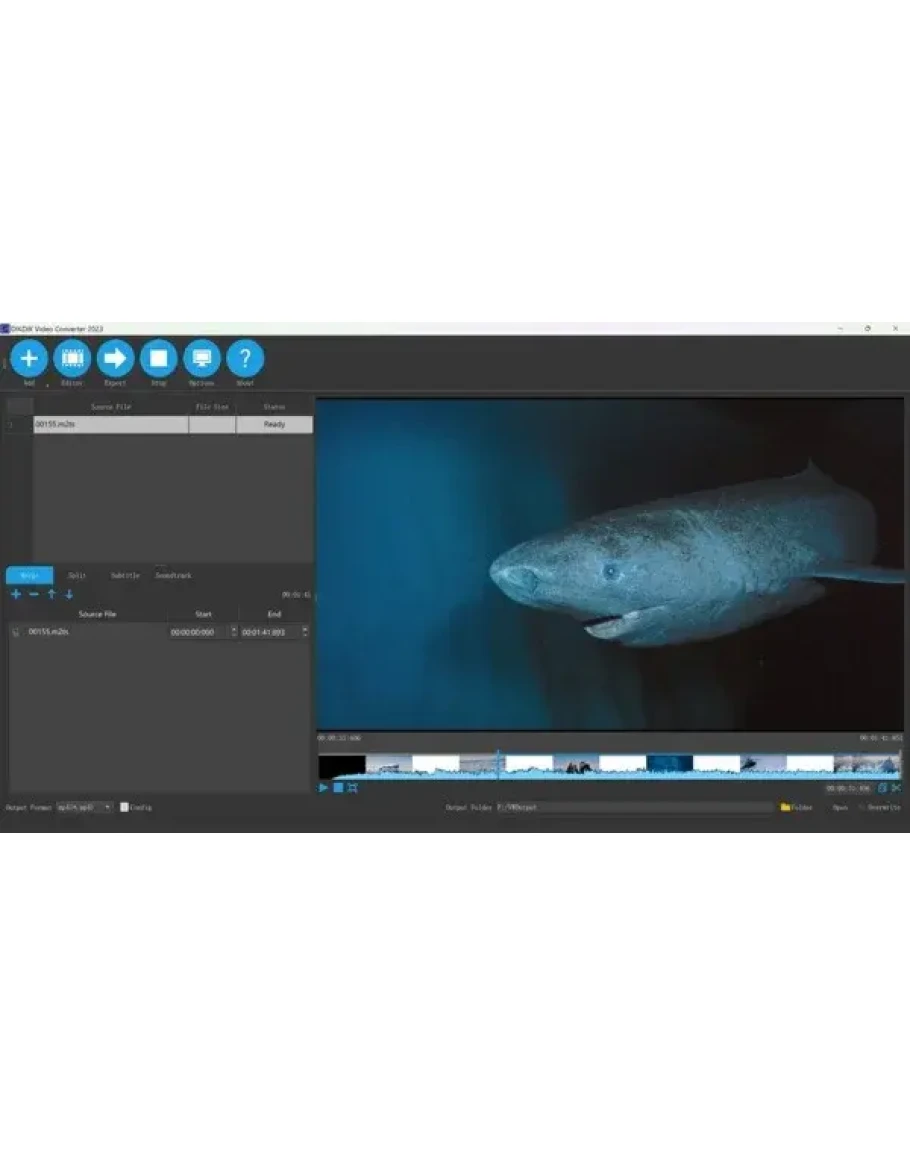Toggle the Overwrite option

(x=862, y=807)
